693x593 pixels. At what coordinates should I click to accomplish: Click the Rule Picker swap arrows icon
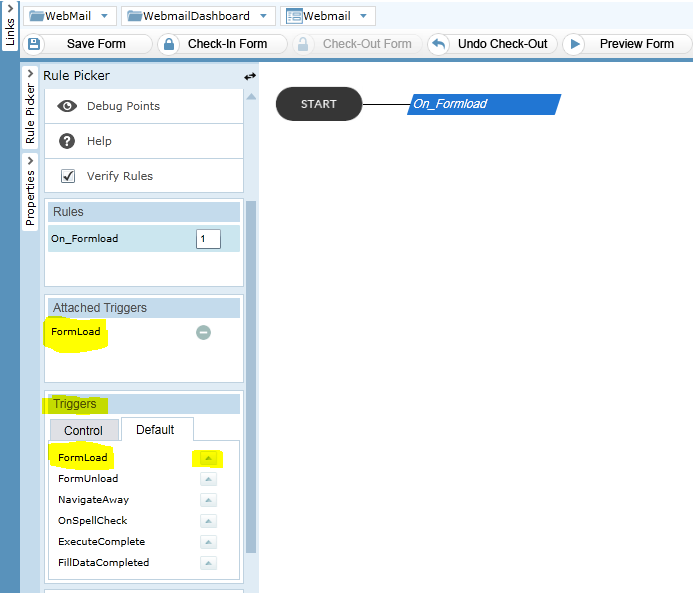pos(250,76)
